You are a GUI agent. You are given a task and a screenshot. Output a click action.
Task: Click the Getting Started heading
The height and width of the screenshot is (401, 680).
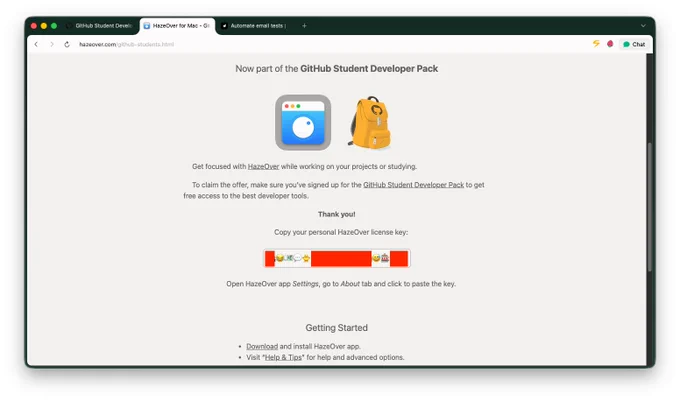pos(337,328)
